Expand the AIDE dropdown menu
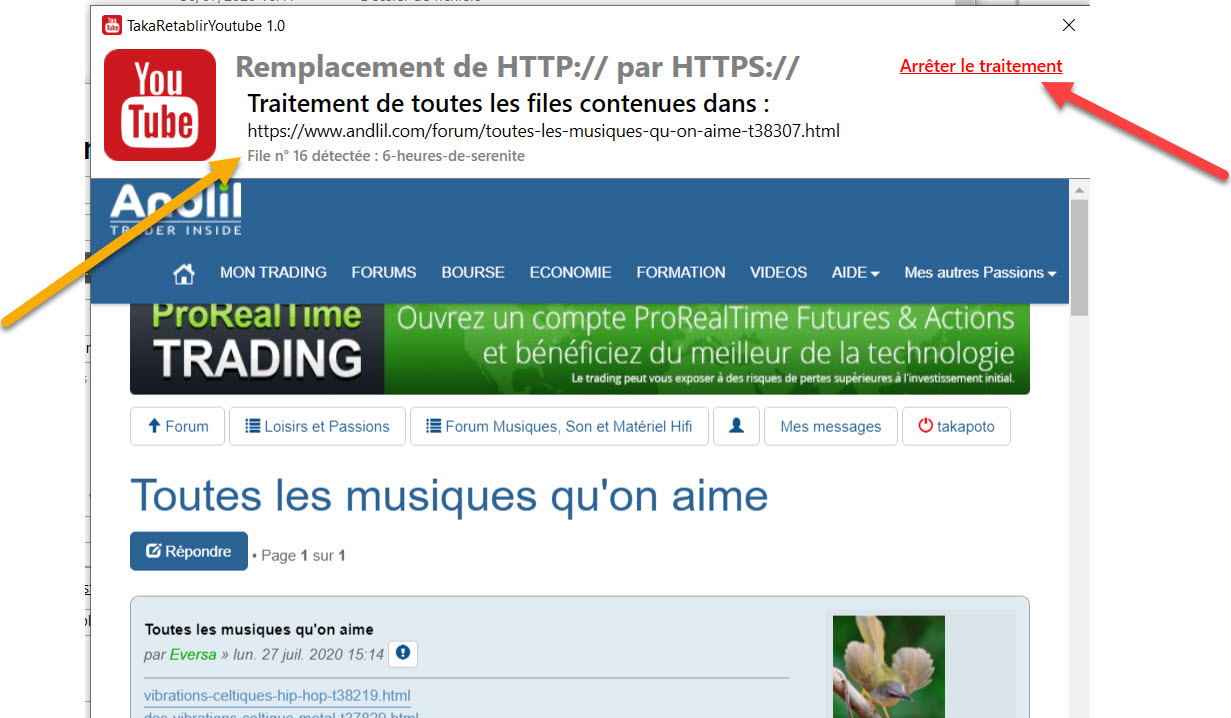 (855, 273)
